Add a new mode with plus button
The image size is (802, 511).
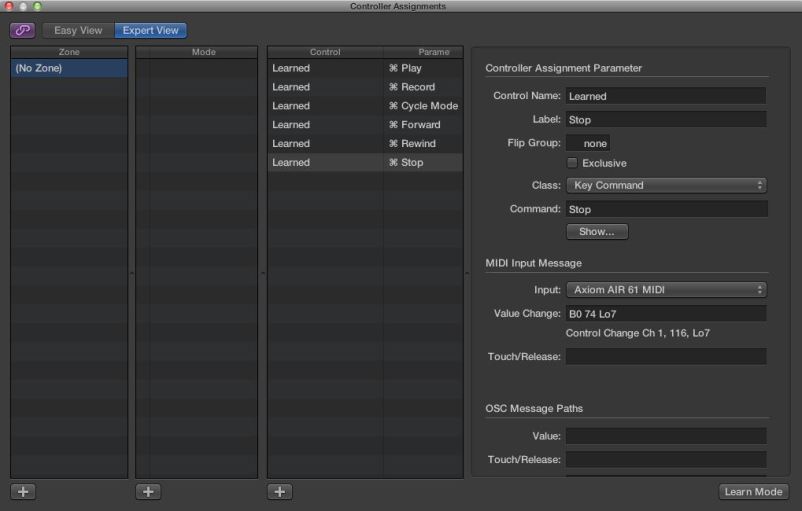click(x=148, y=492)
